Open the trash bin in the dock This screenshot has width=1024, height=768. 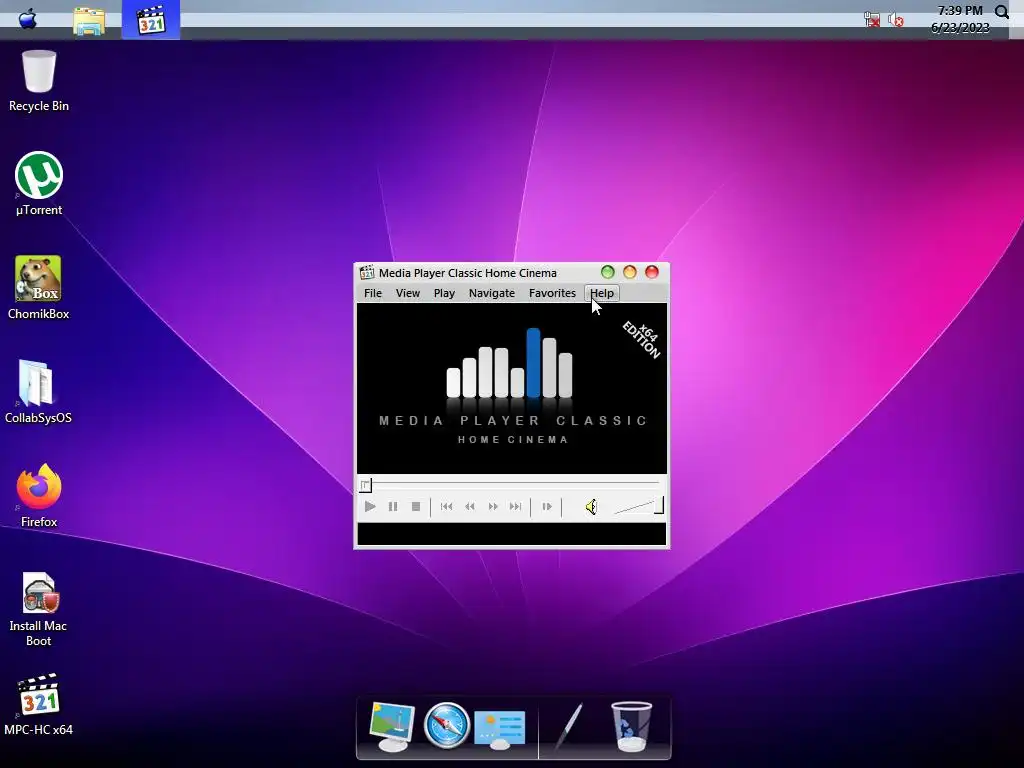coord(631,726)
